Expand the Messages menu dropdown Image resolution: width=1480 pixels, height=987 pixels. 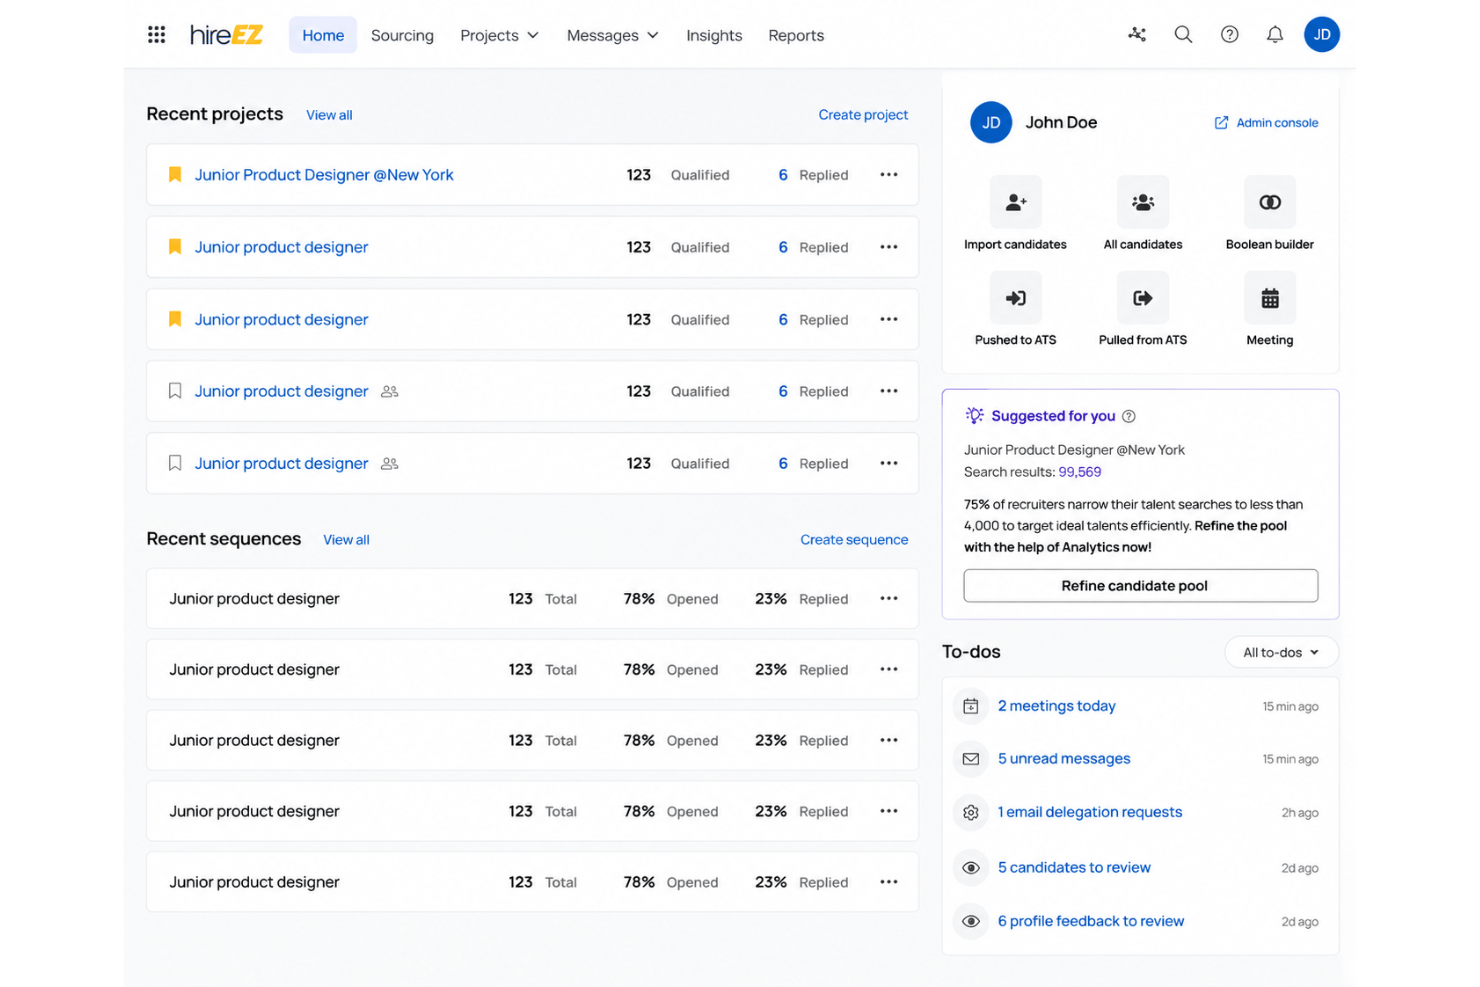pyautogui.click(x=612, y=35)
